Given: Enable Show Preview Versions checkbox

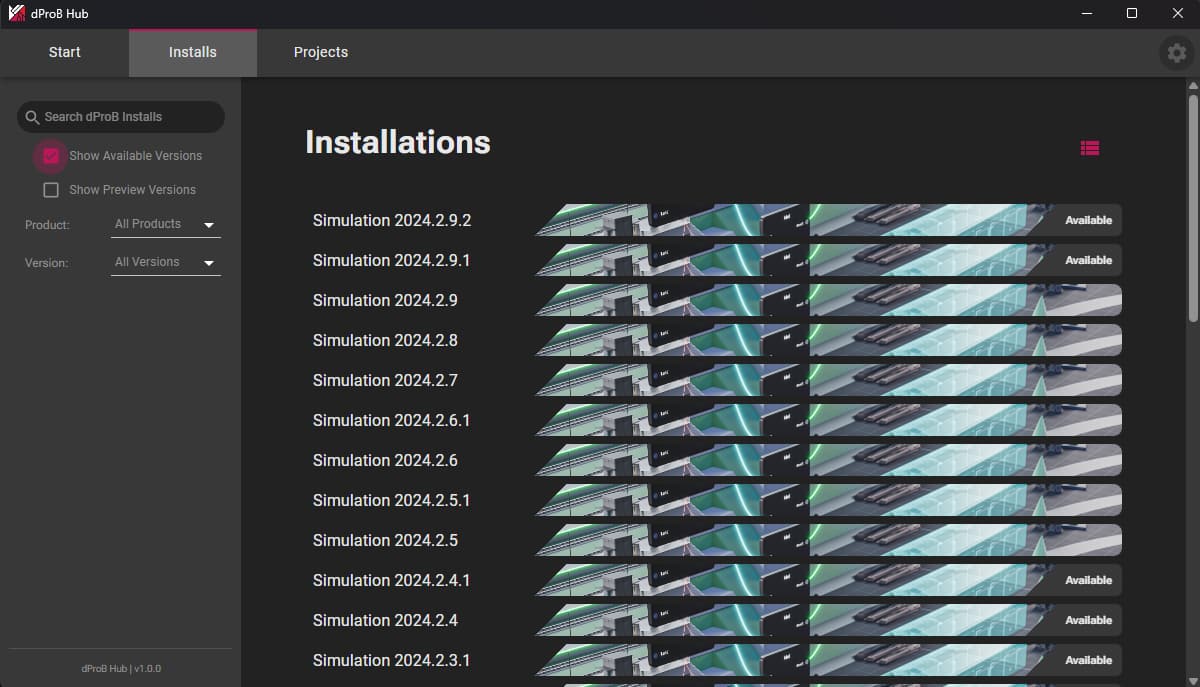Looking at the screenshot, I should coord(51,190).
